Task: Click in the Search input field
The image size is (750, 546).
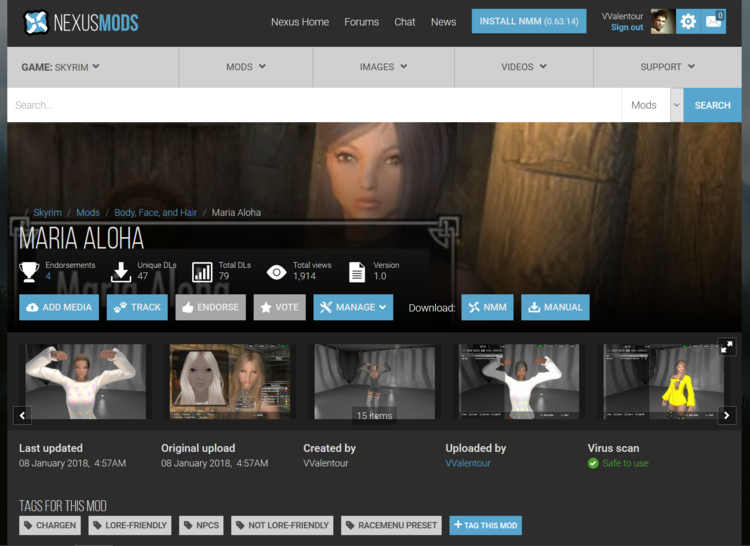Action: pos(314,105)
